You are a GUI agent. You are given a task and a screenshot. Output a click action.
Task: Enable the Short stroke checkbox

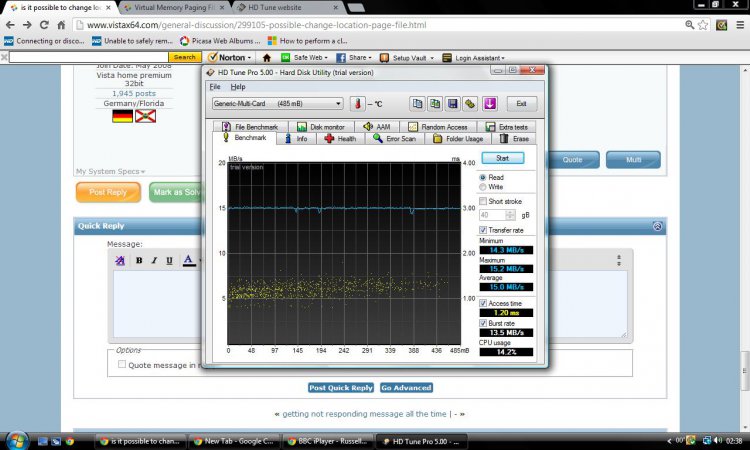[483, 201]
